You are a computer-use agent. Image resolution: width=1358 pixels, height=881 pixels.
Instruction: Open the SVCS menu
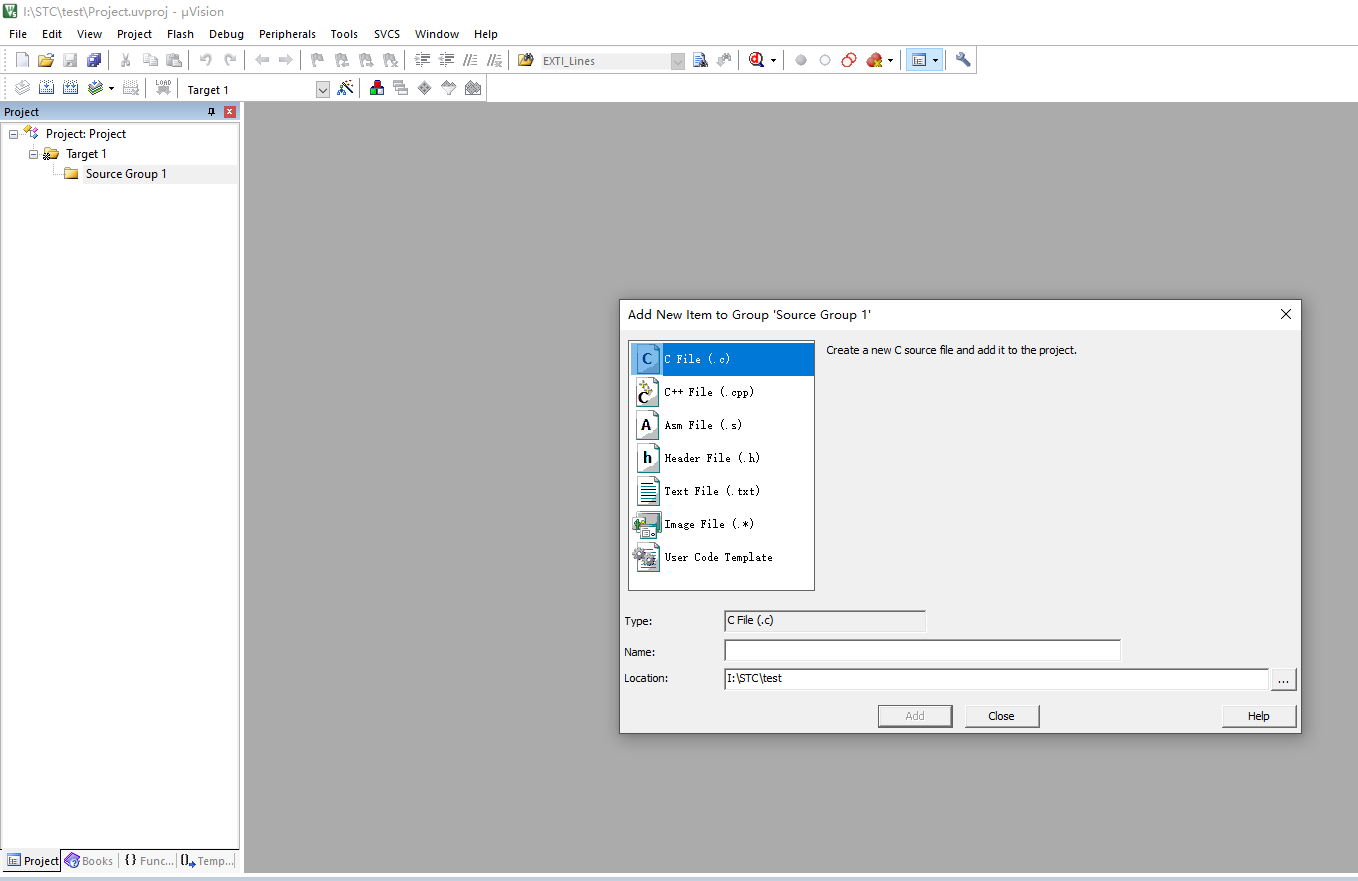point(387,34)
